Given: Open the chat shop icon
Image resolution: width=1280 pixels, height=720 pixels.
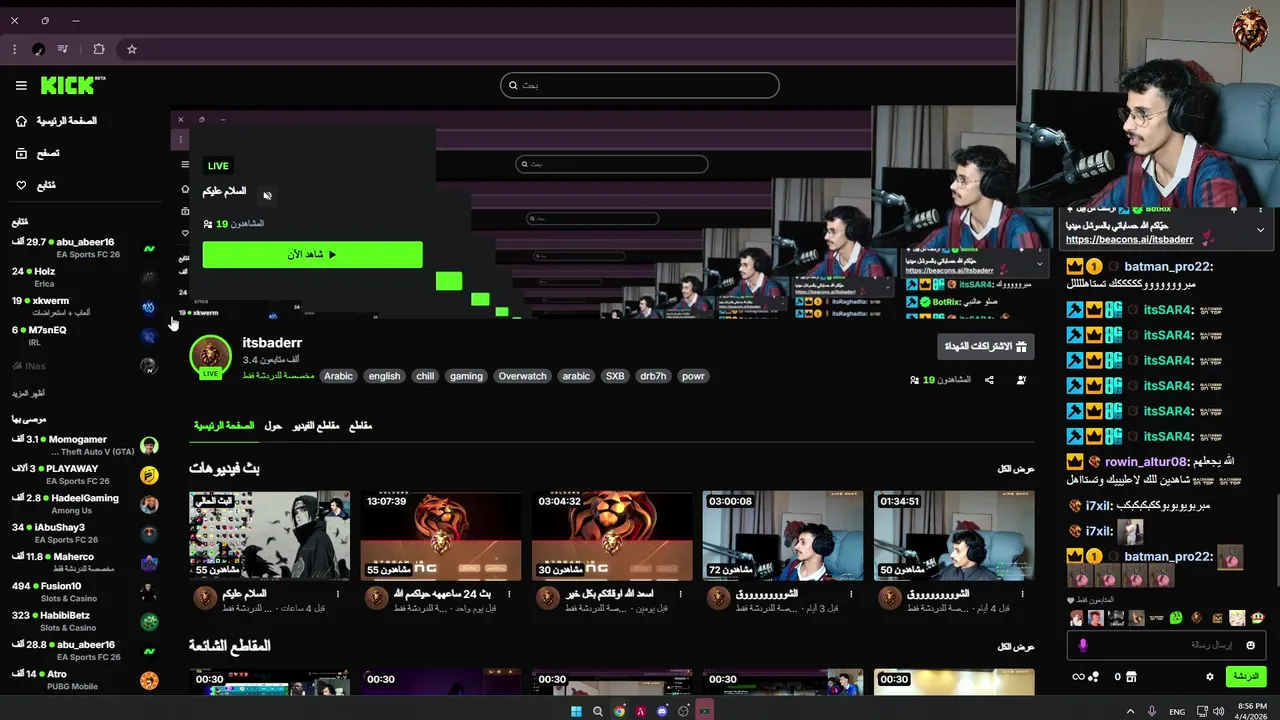Looking at the screenshot, I should click(x=1131, y=677).
